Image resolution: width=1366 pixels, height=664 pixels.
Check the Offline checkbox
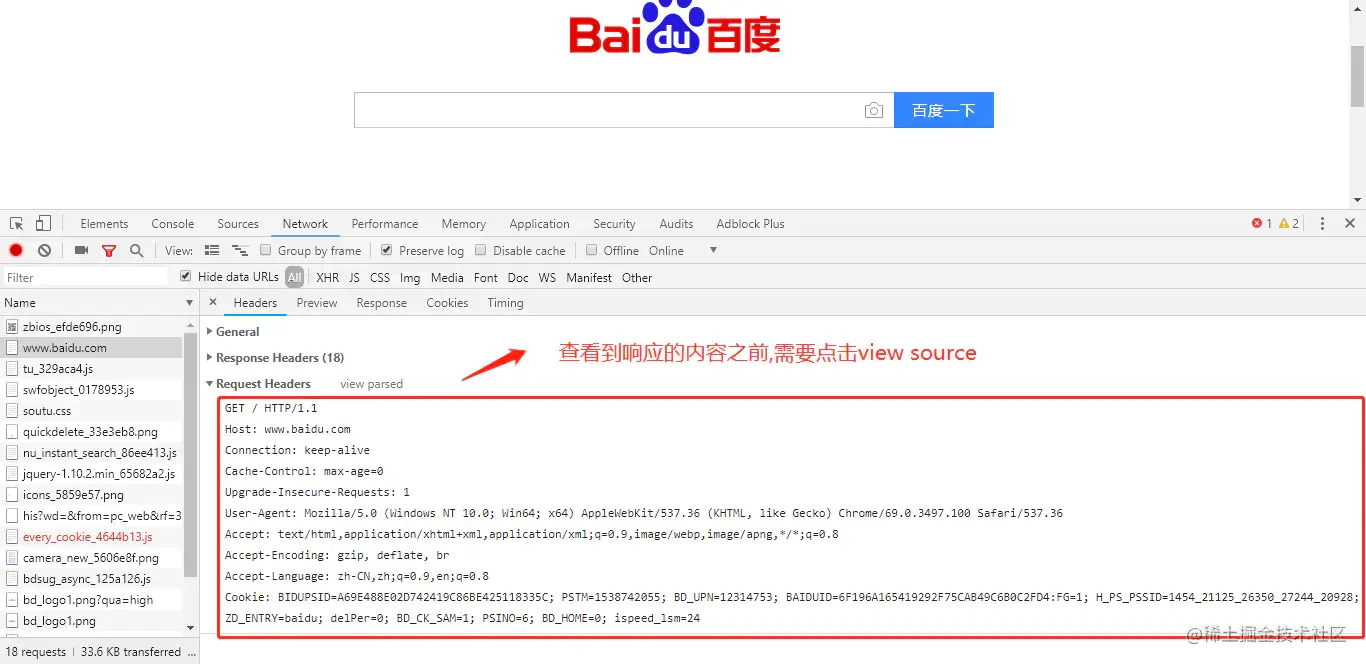[592, 250]
